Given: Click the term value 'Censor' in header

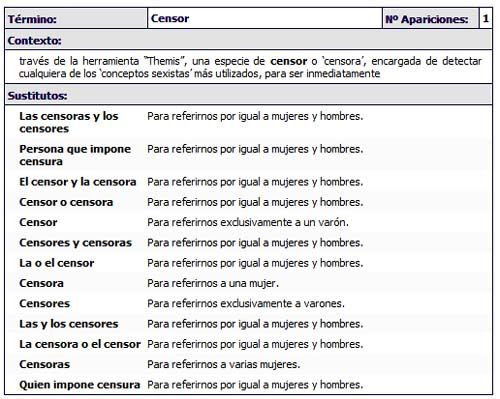Looking at the screenshot, I should (x=170, y=18).
